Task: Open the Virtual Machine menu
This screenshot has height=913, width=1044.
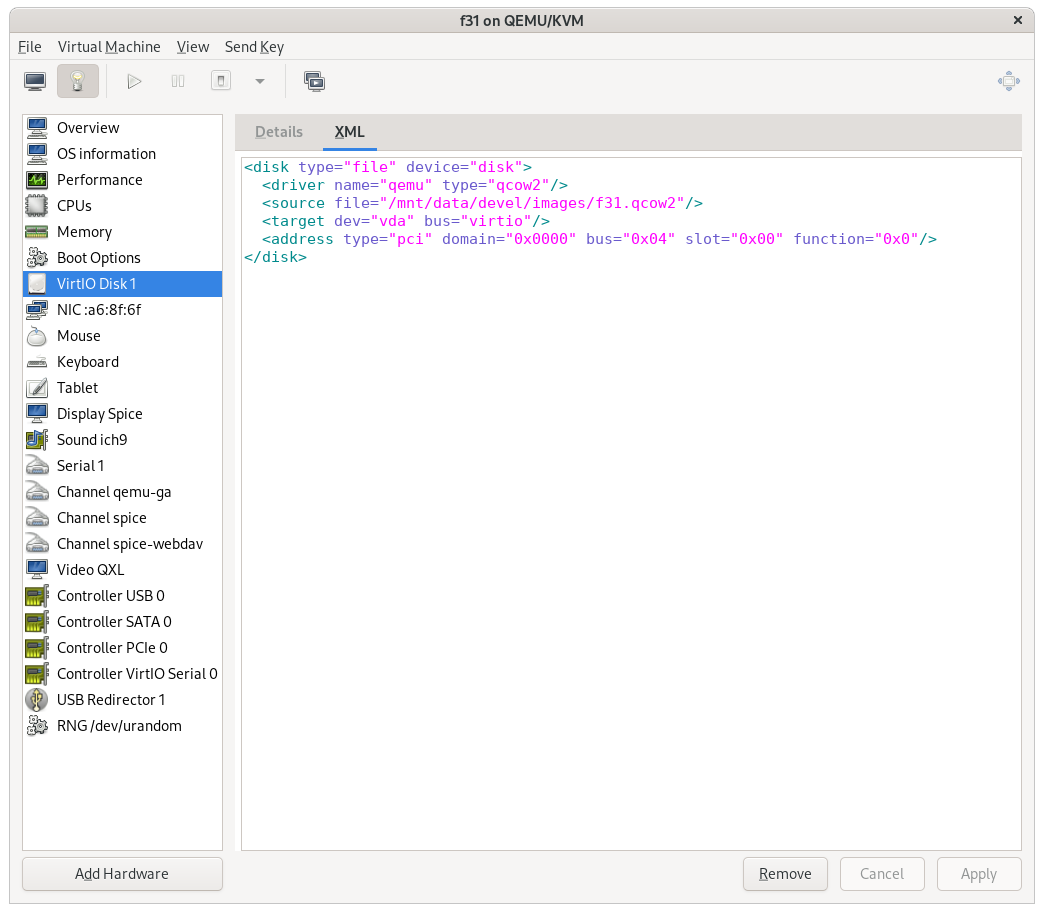Action: (x=109, y=47)
